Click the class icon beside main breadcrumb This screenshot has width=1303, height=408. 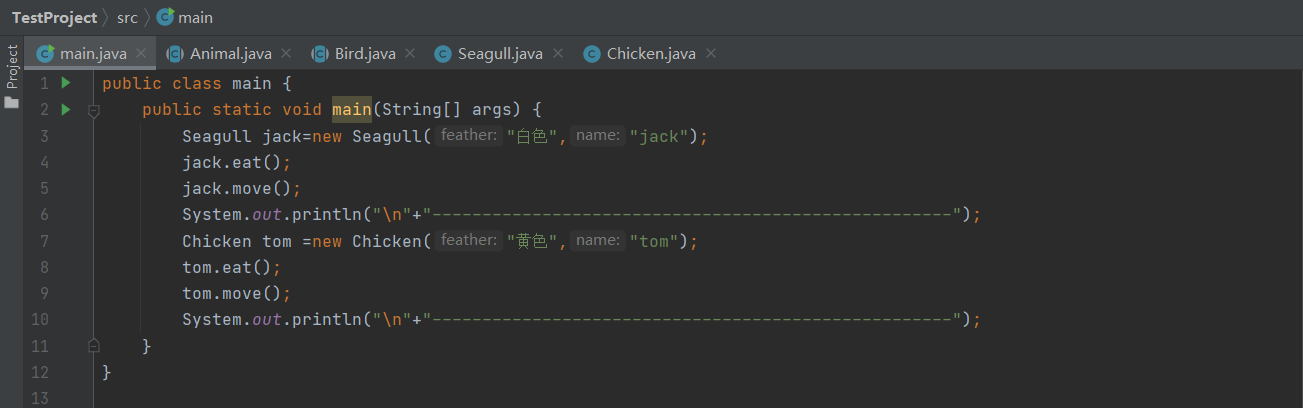(165, 17)
